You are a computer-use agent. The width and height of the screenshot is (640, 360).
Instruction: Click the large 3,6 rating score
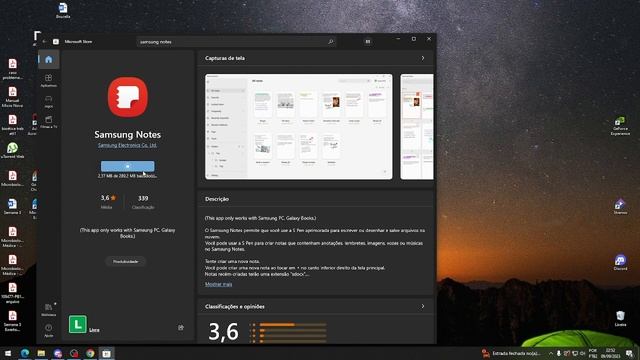223,331
